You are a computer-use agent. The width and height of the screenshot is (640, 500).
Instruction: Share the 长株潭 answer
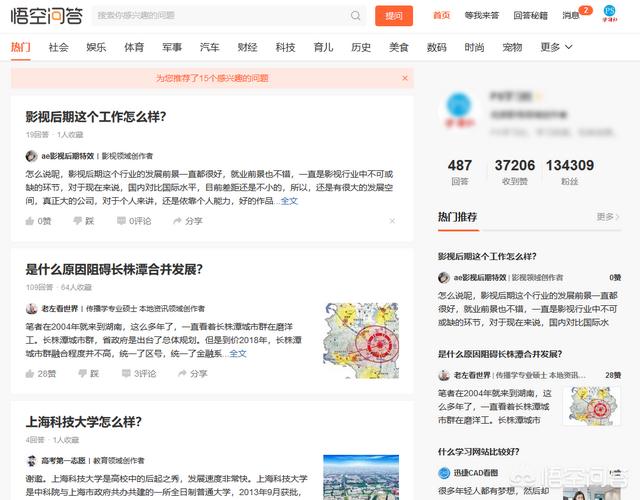tap(193, 373)
